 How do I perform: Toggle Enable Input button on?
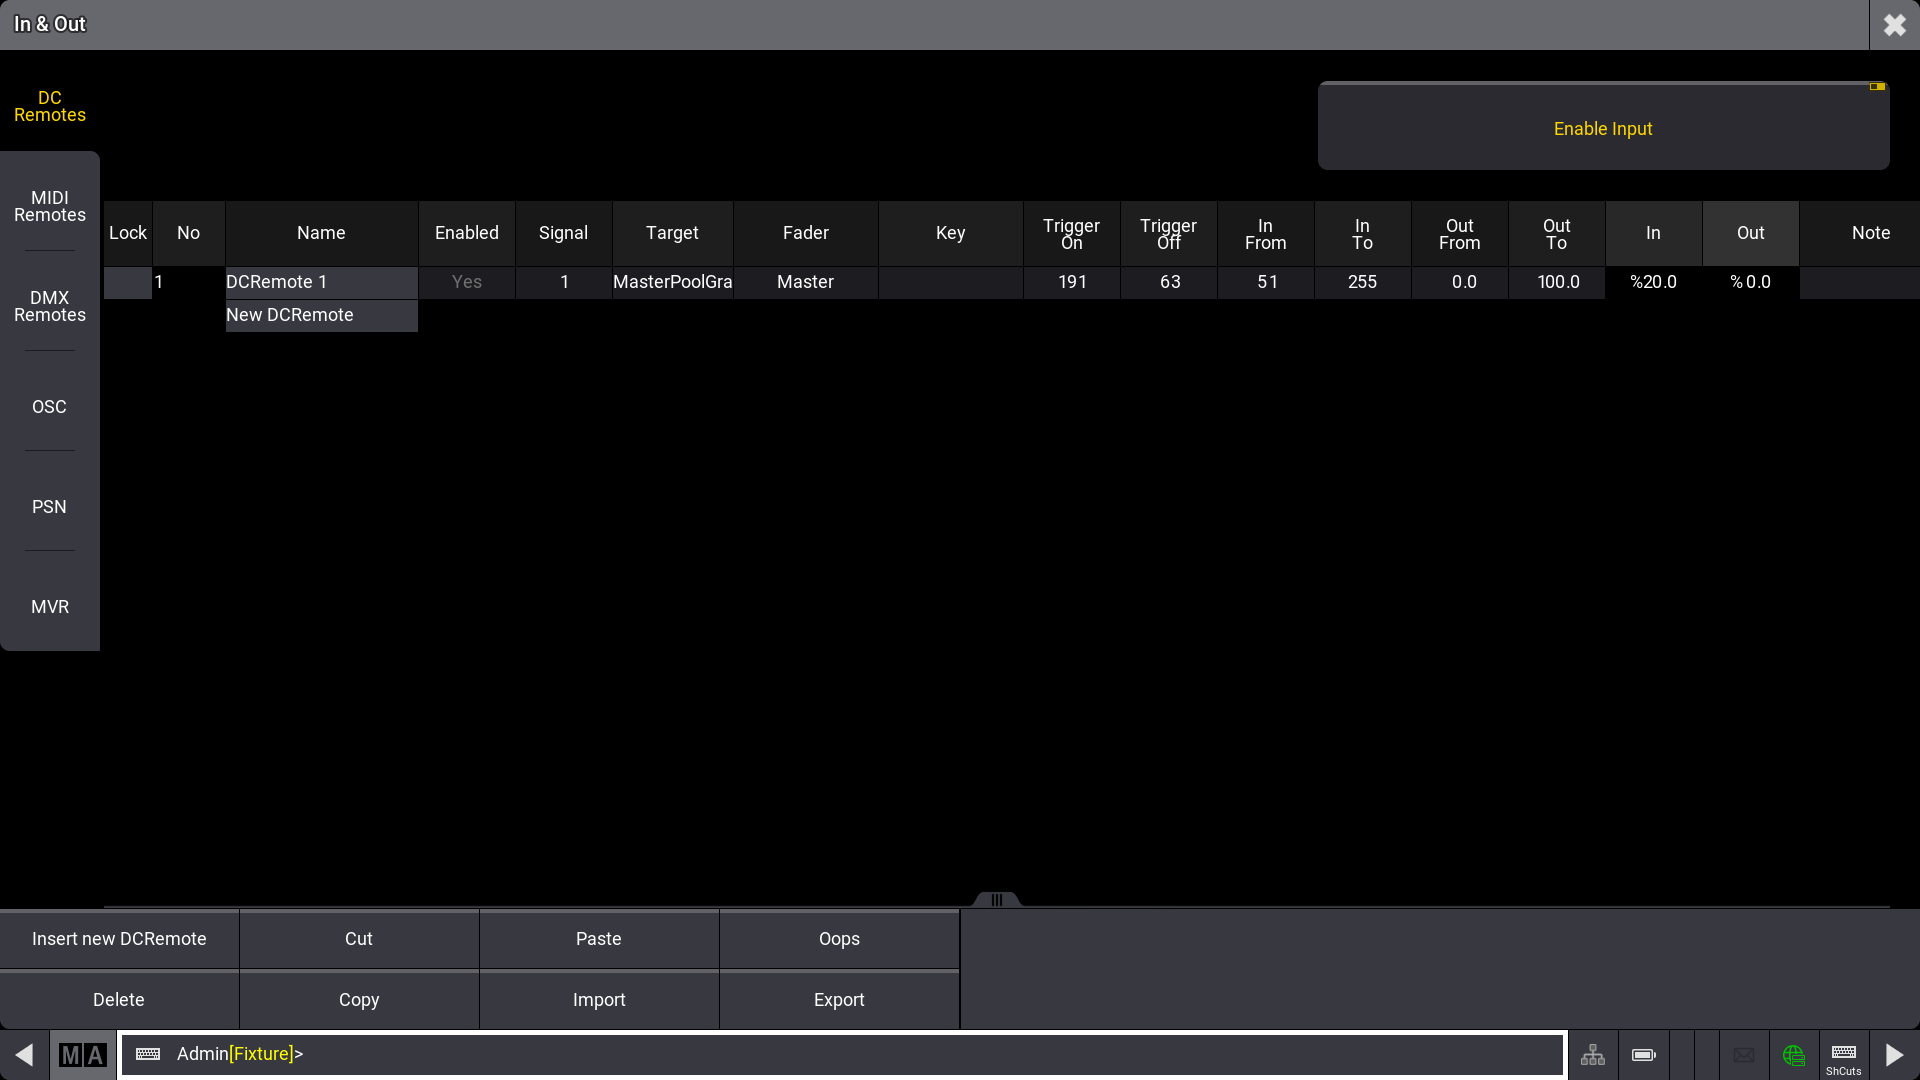tap(1604, 128)
